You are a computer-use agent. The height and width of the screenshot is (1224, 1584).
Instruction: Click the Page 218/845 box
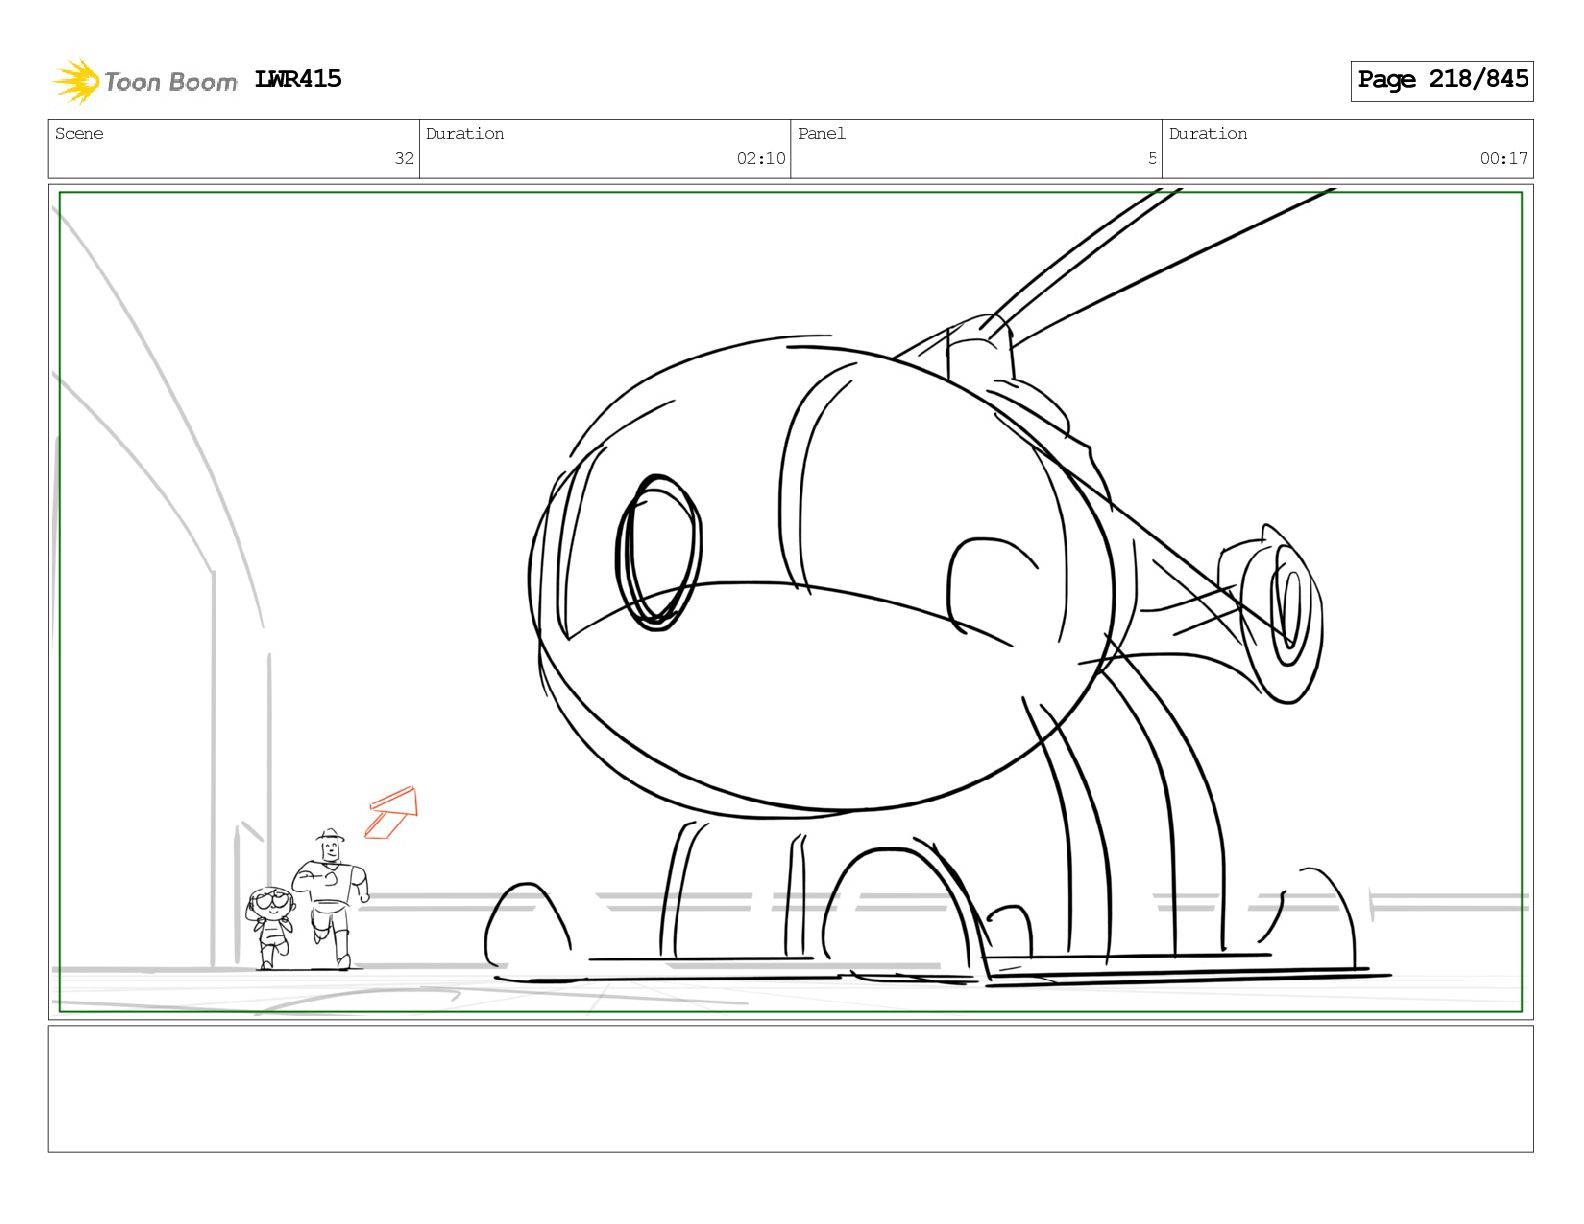pos(1442,80)
